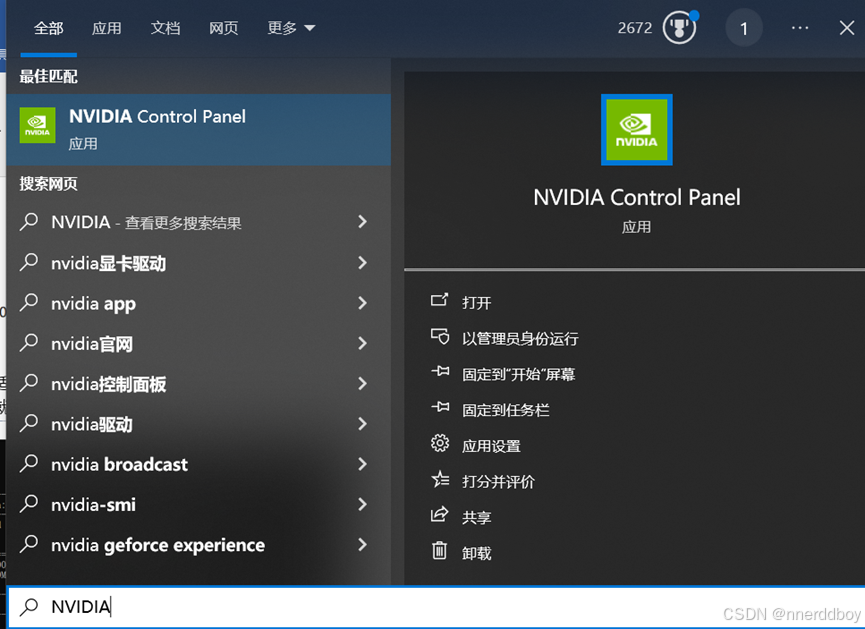This screenshot has height=629, width=865.
Task: Click magnifier icon beside nvidia app
Action: [29, 302]
